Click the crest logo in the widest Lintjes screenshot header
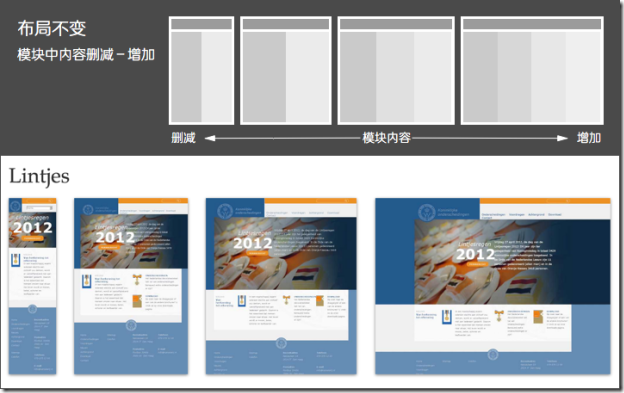This screenshot has height=393, width=624. point(427,212)
